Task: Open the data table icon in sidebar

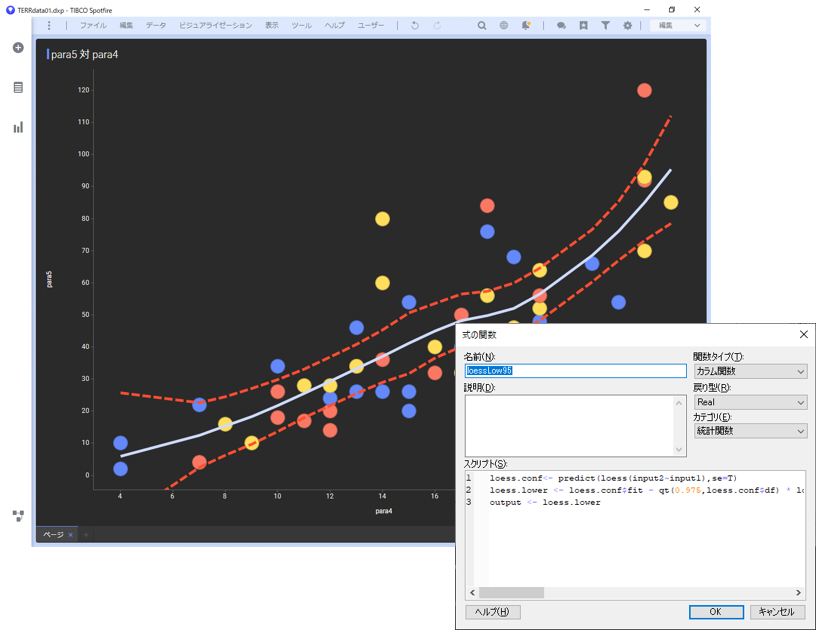Action: [x=18, y=87]
